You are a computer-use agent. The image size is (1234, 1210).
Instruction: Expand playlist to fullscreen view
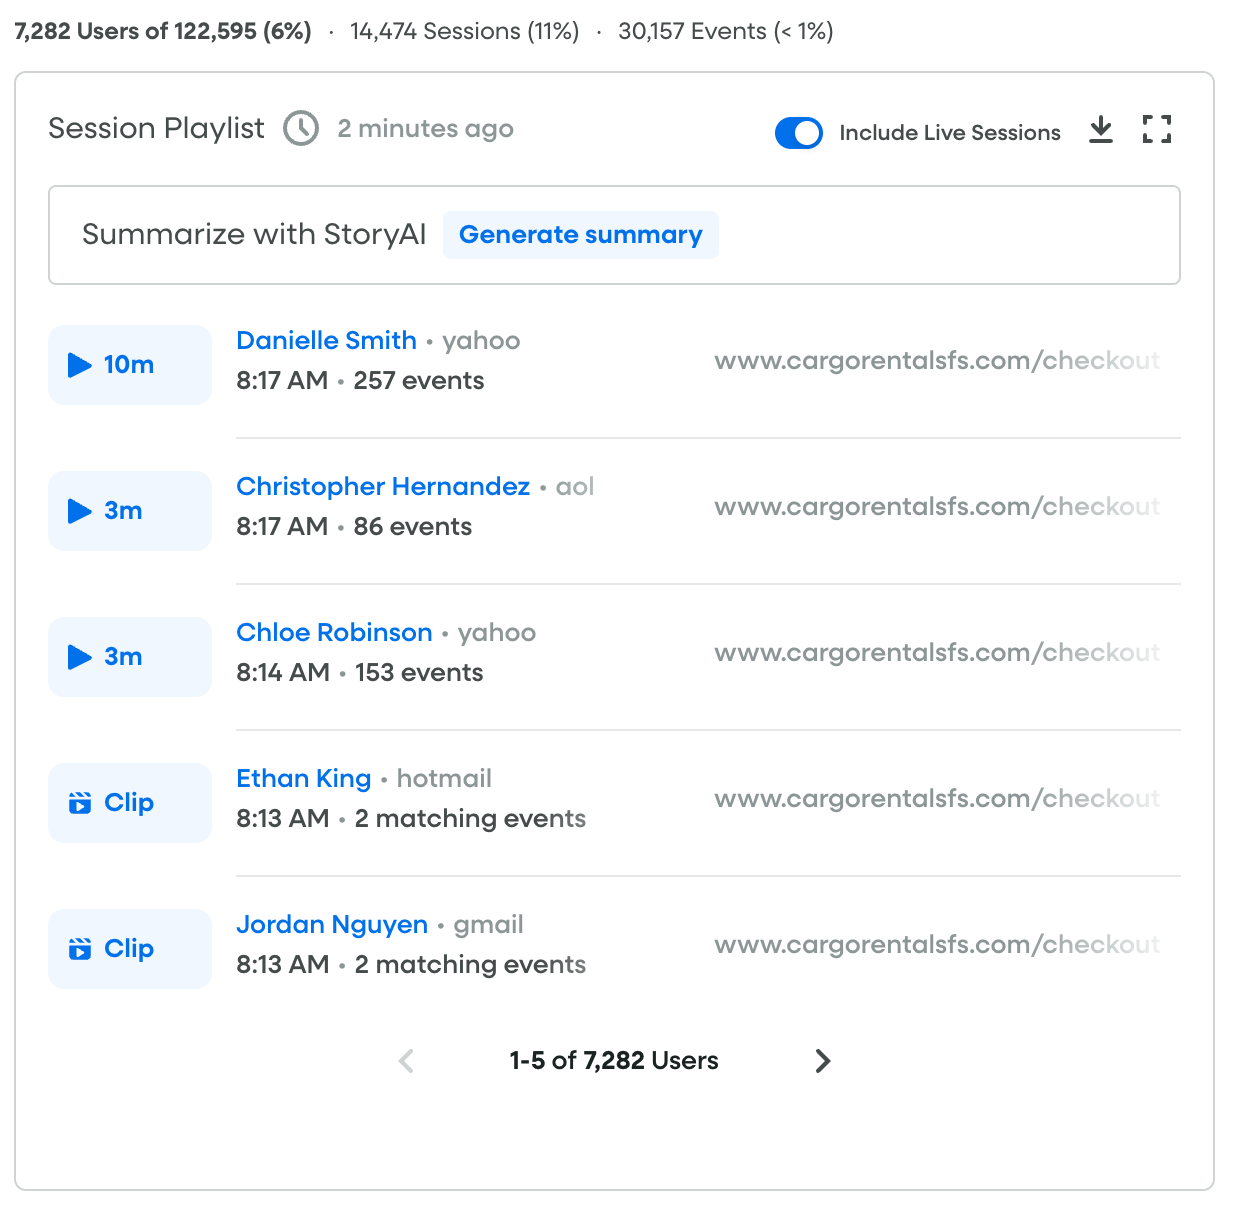pos(1156,129)
